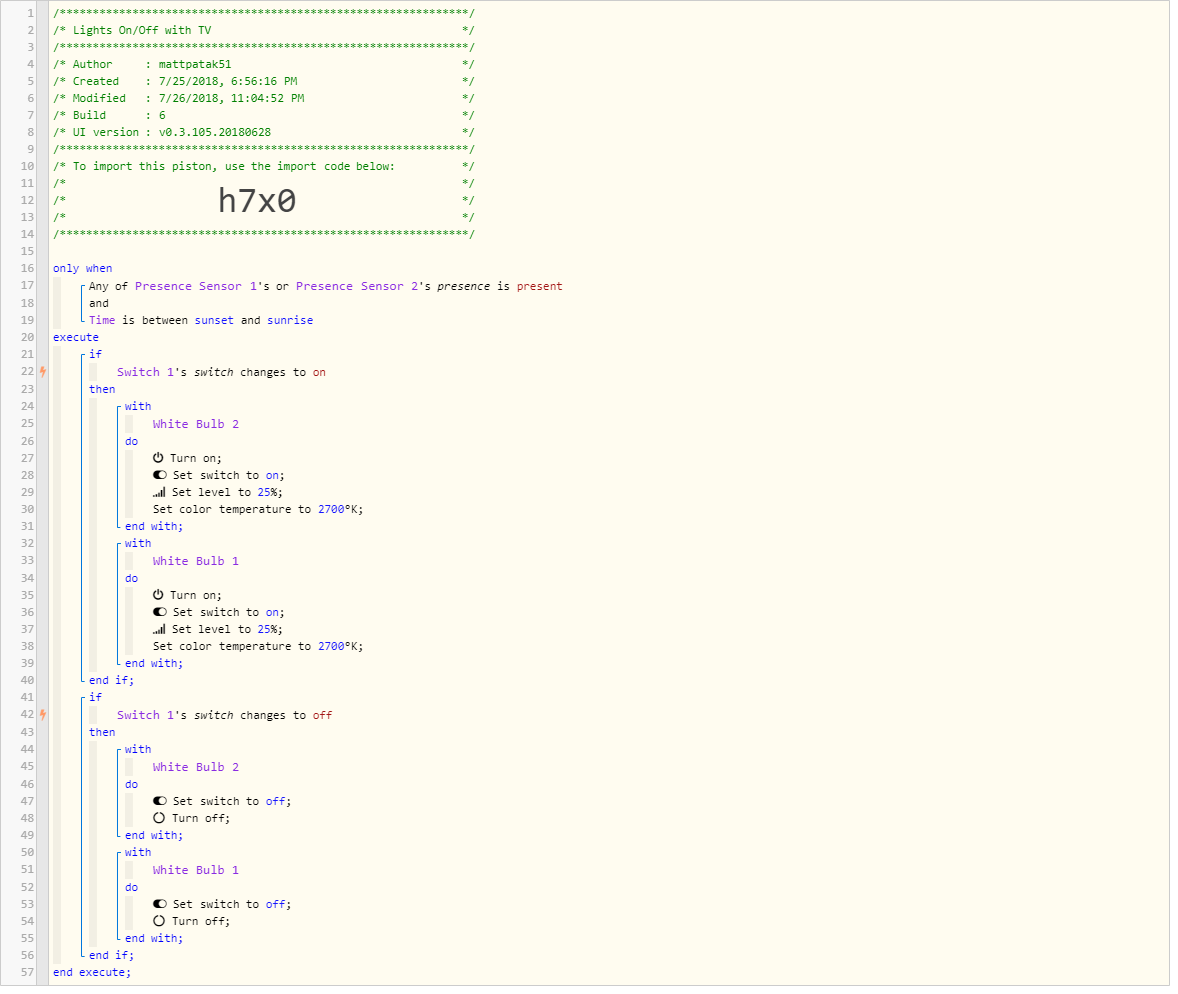Click line number 15 in the gutter

tap(27, 251)
